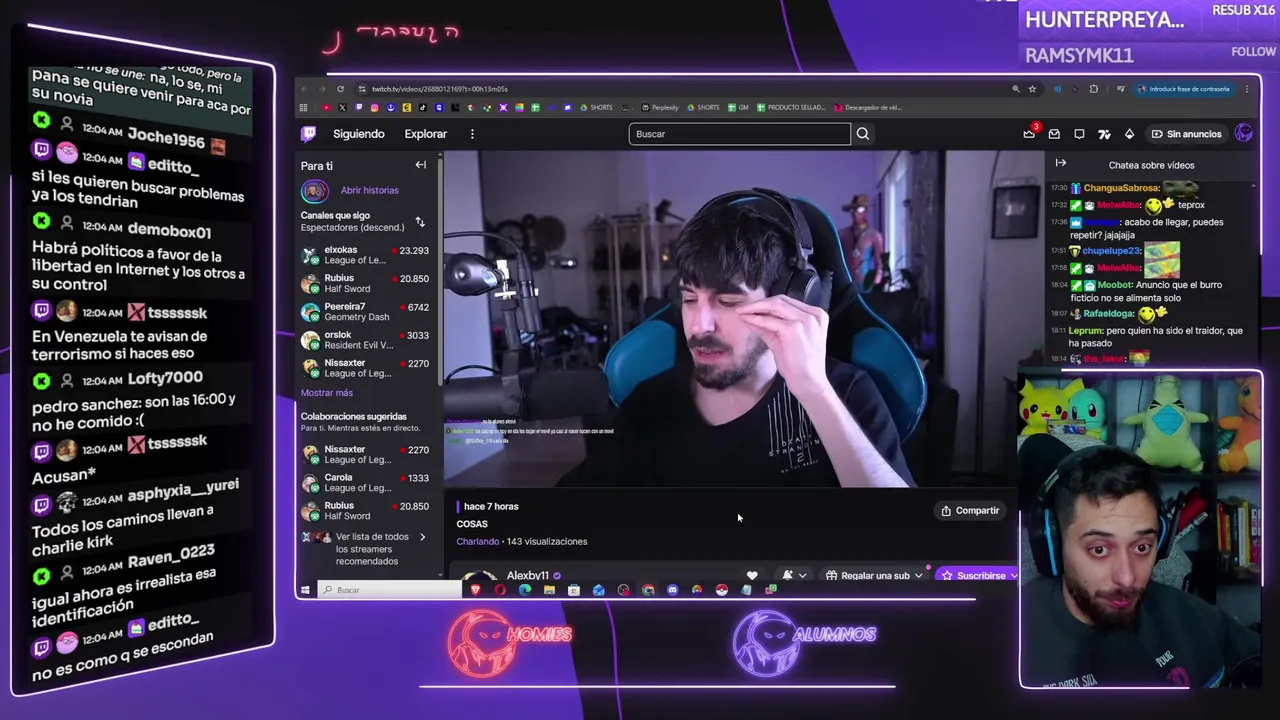
Task: Open the YouTube bookmark in bookmarks bar
Action: pos(326,108)
